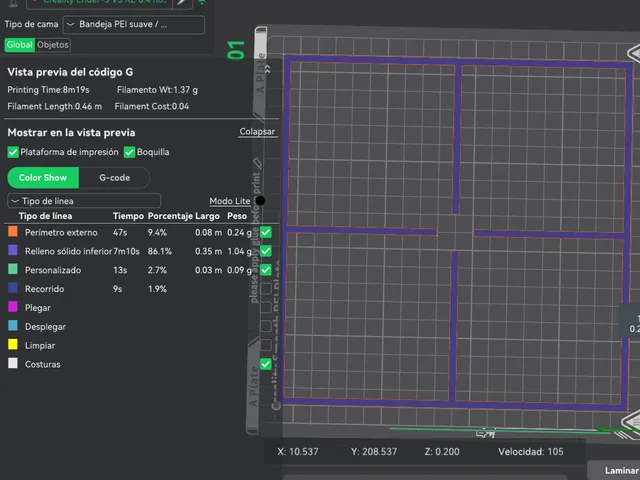The width and height of the screenshot is (640, 480).
Task: Switch to the Objetos tab
Action: point(53,45)
